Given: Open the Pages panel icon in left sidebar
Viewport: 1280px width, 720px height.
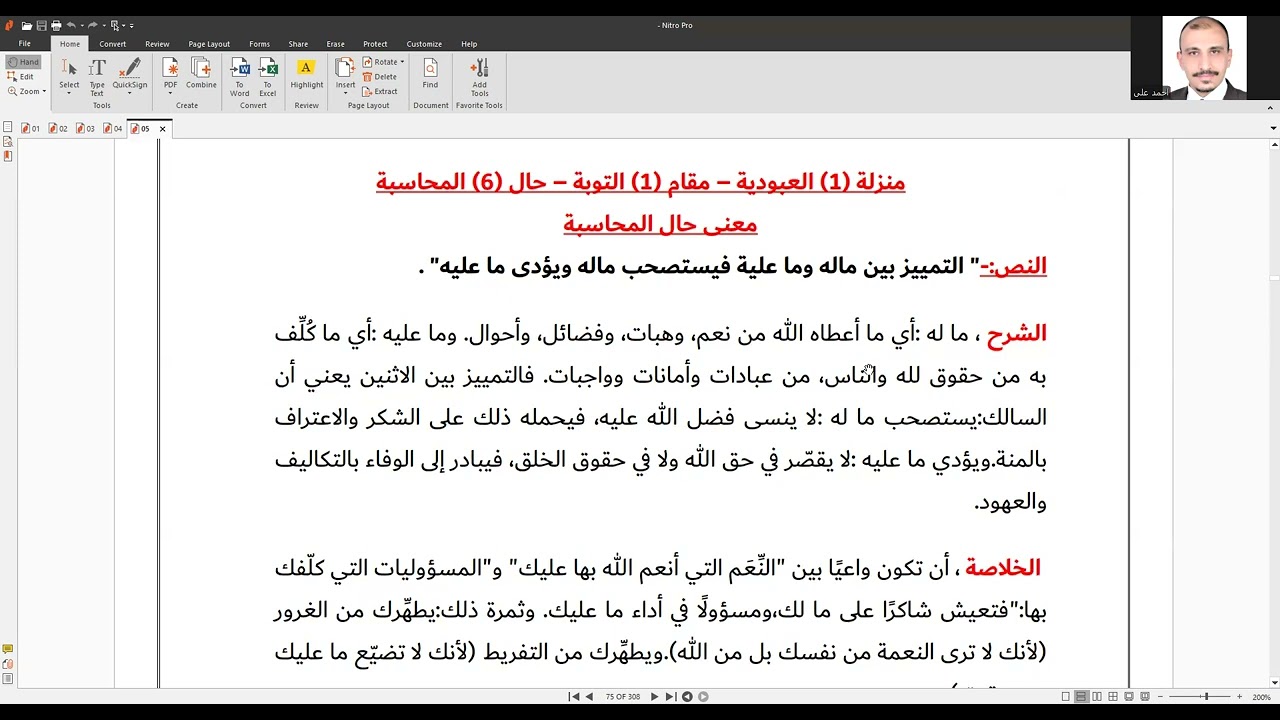Looking at the screenshot, I should [8, 127].
